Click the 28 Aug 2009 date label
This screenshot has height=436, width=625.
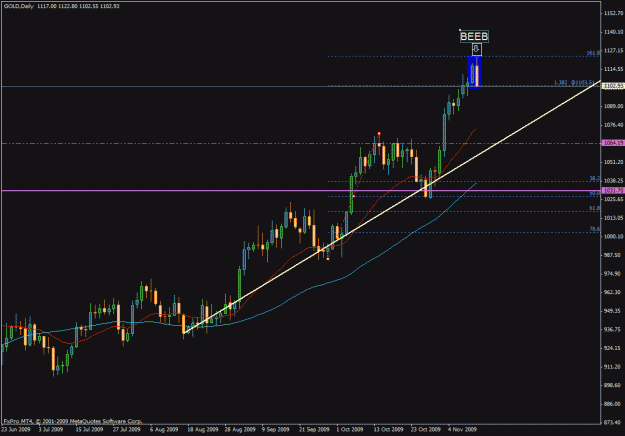point(240,430)
